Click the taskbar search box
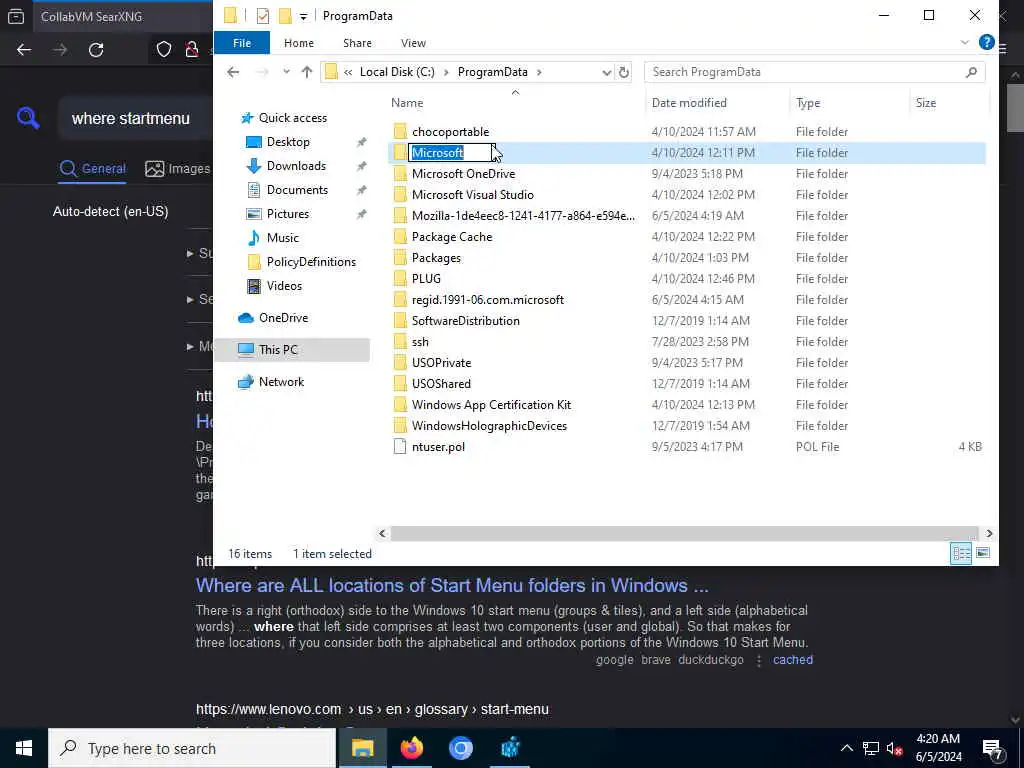 (x=192, y=748)
